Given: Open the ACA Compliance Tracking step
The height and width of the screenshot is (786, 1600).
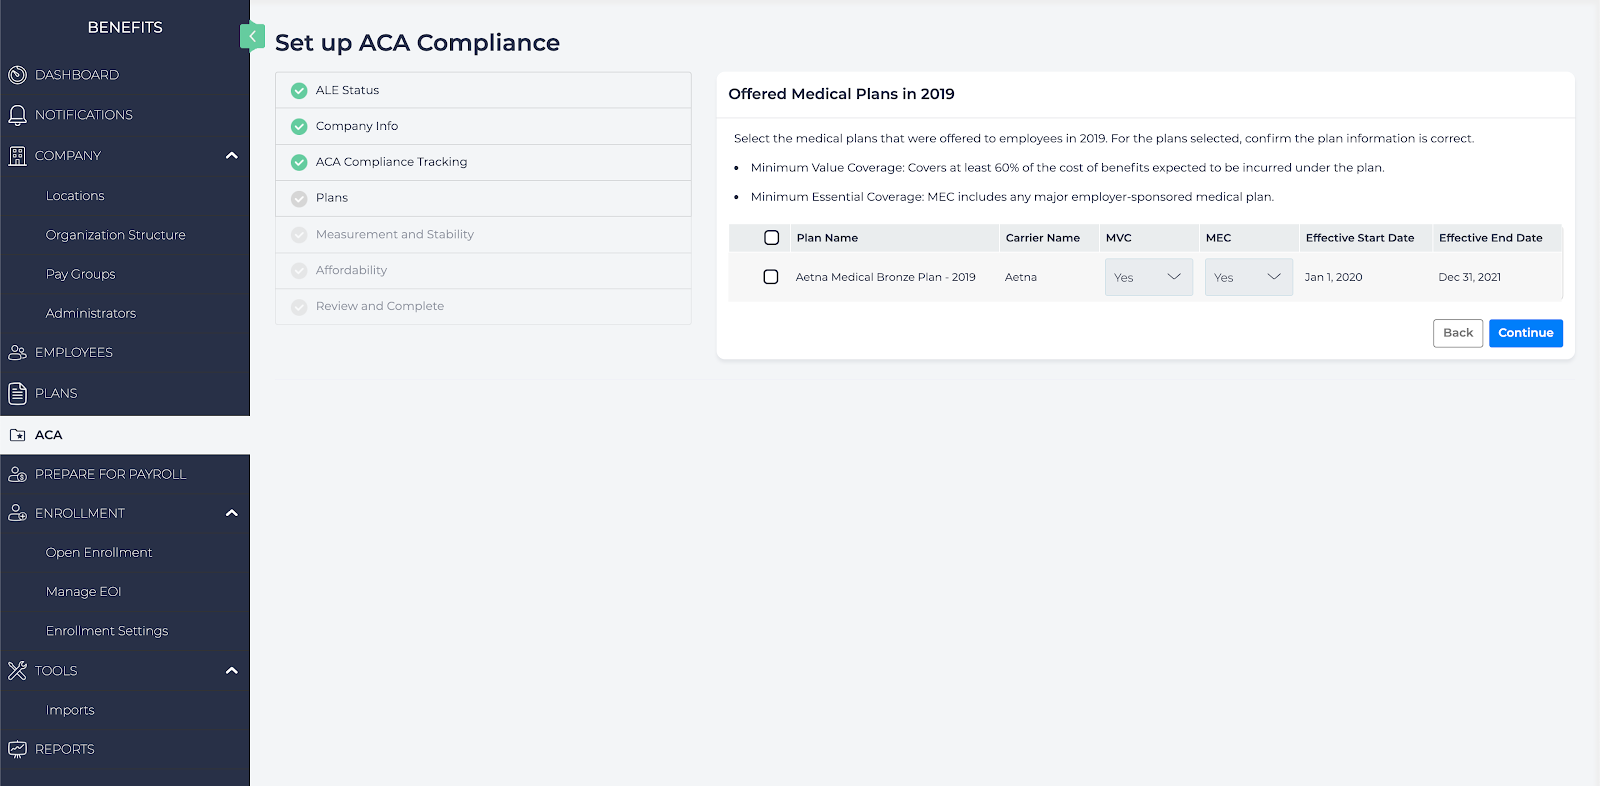Looking at the screenshot, I should point(391,162).
